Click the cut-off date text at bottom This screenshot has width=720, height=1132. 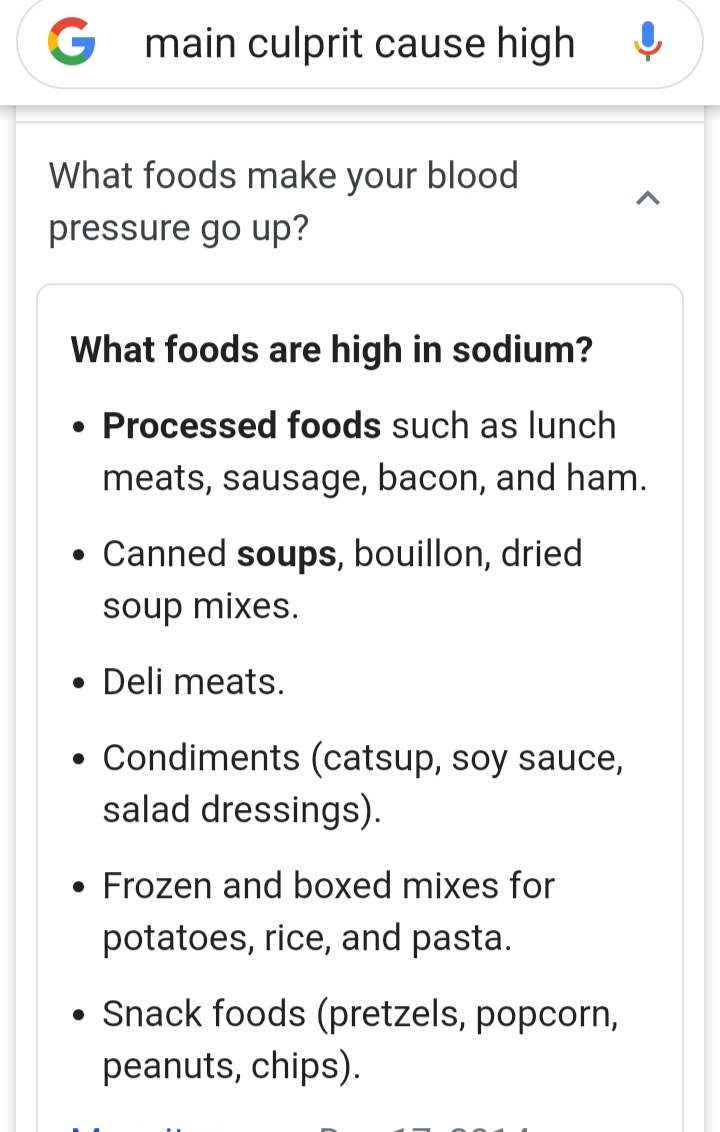pyautogui.click(x=426, y=1126)
